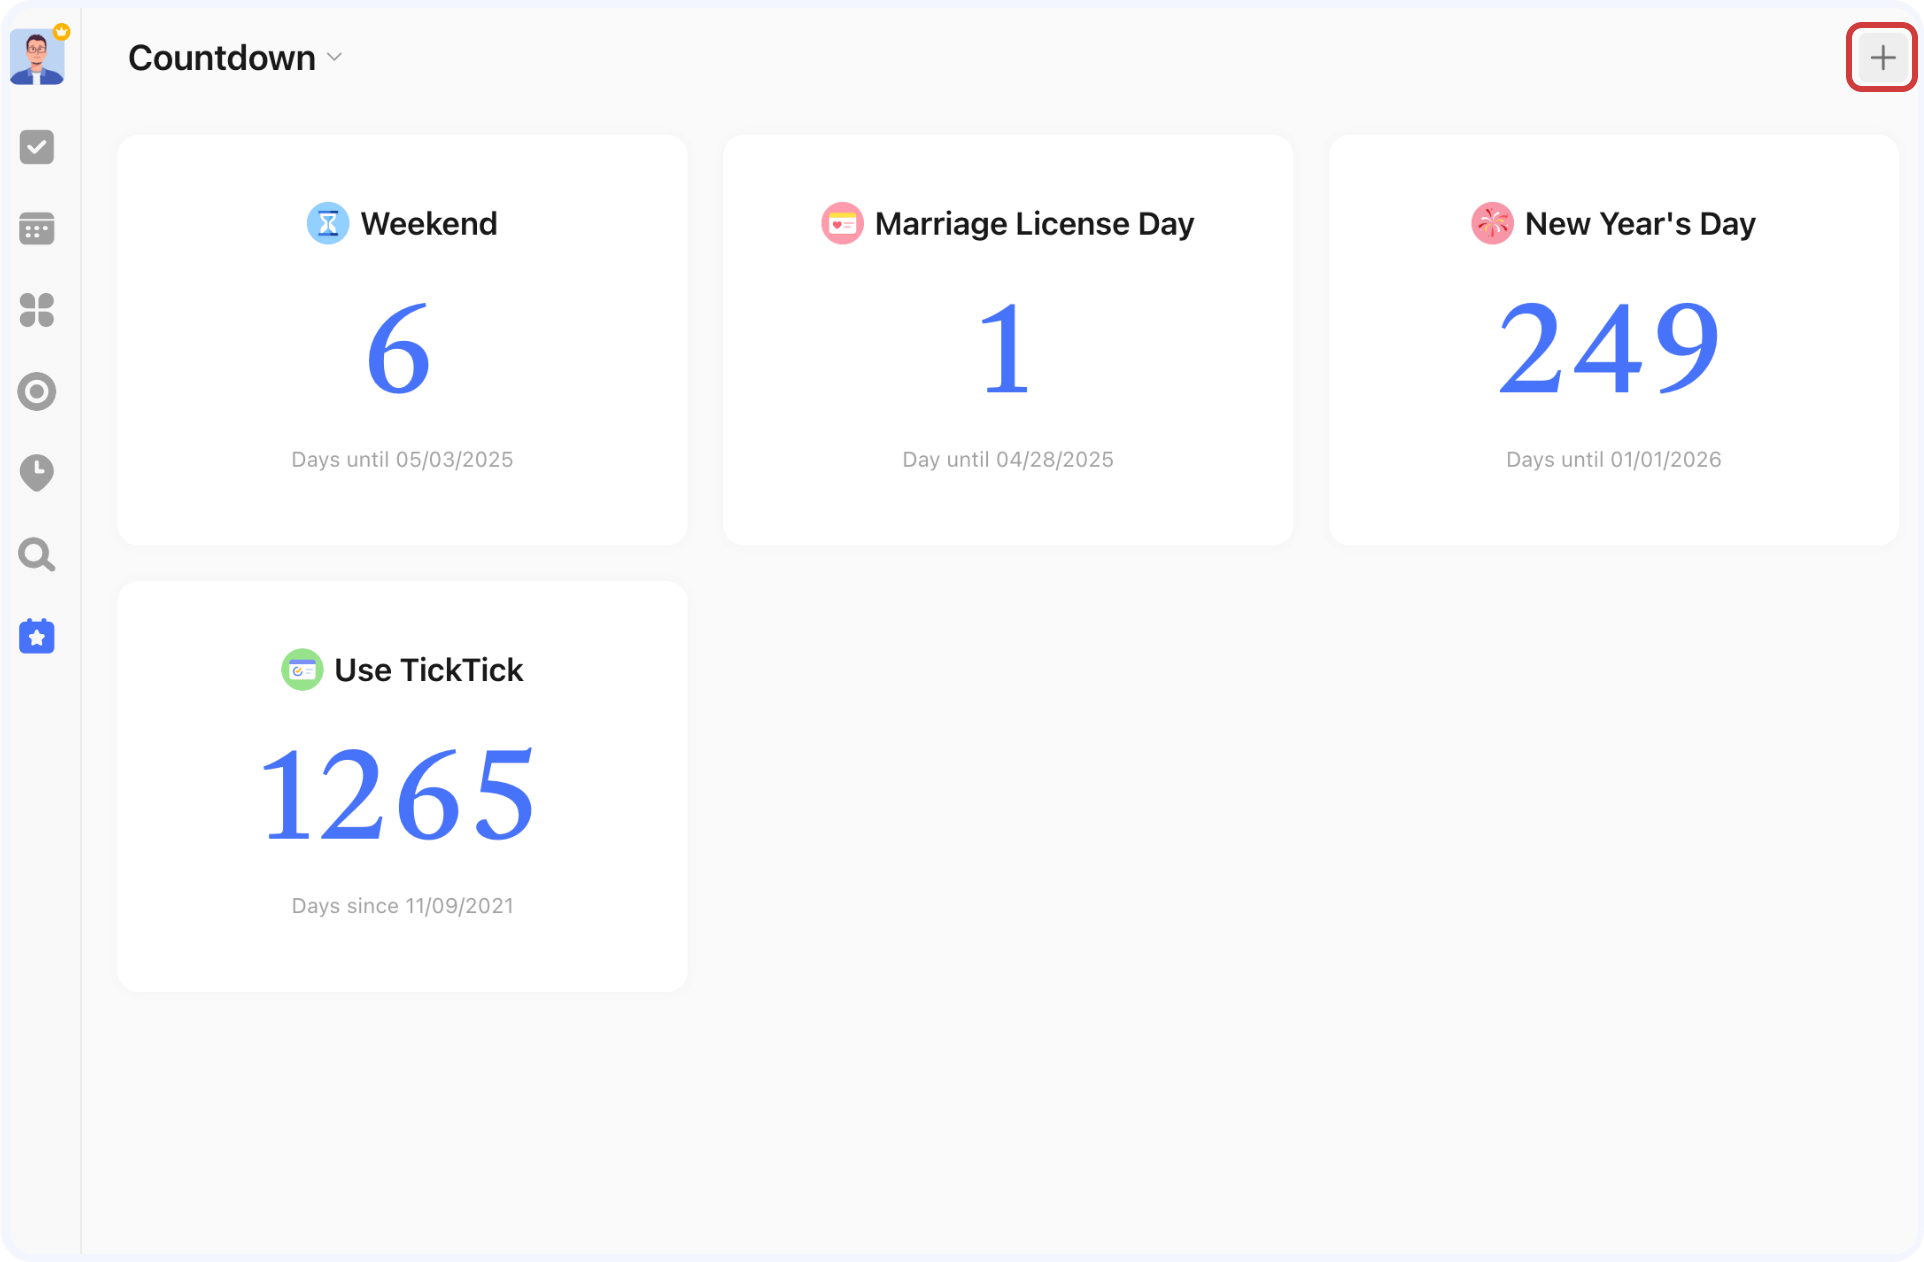Open the user avatar menu

click(x=38, y=57)
